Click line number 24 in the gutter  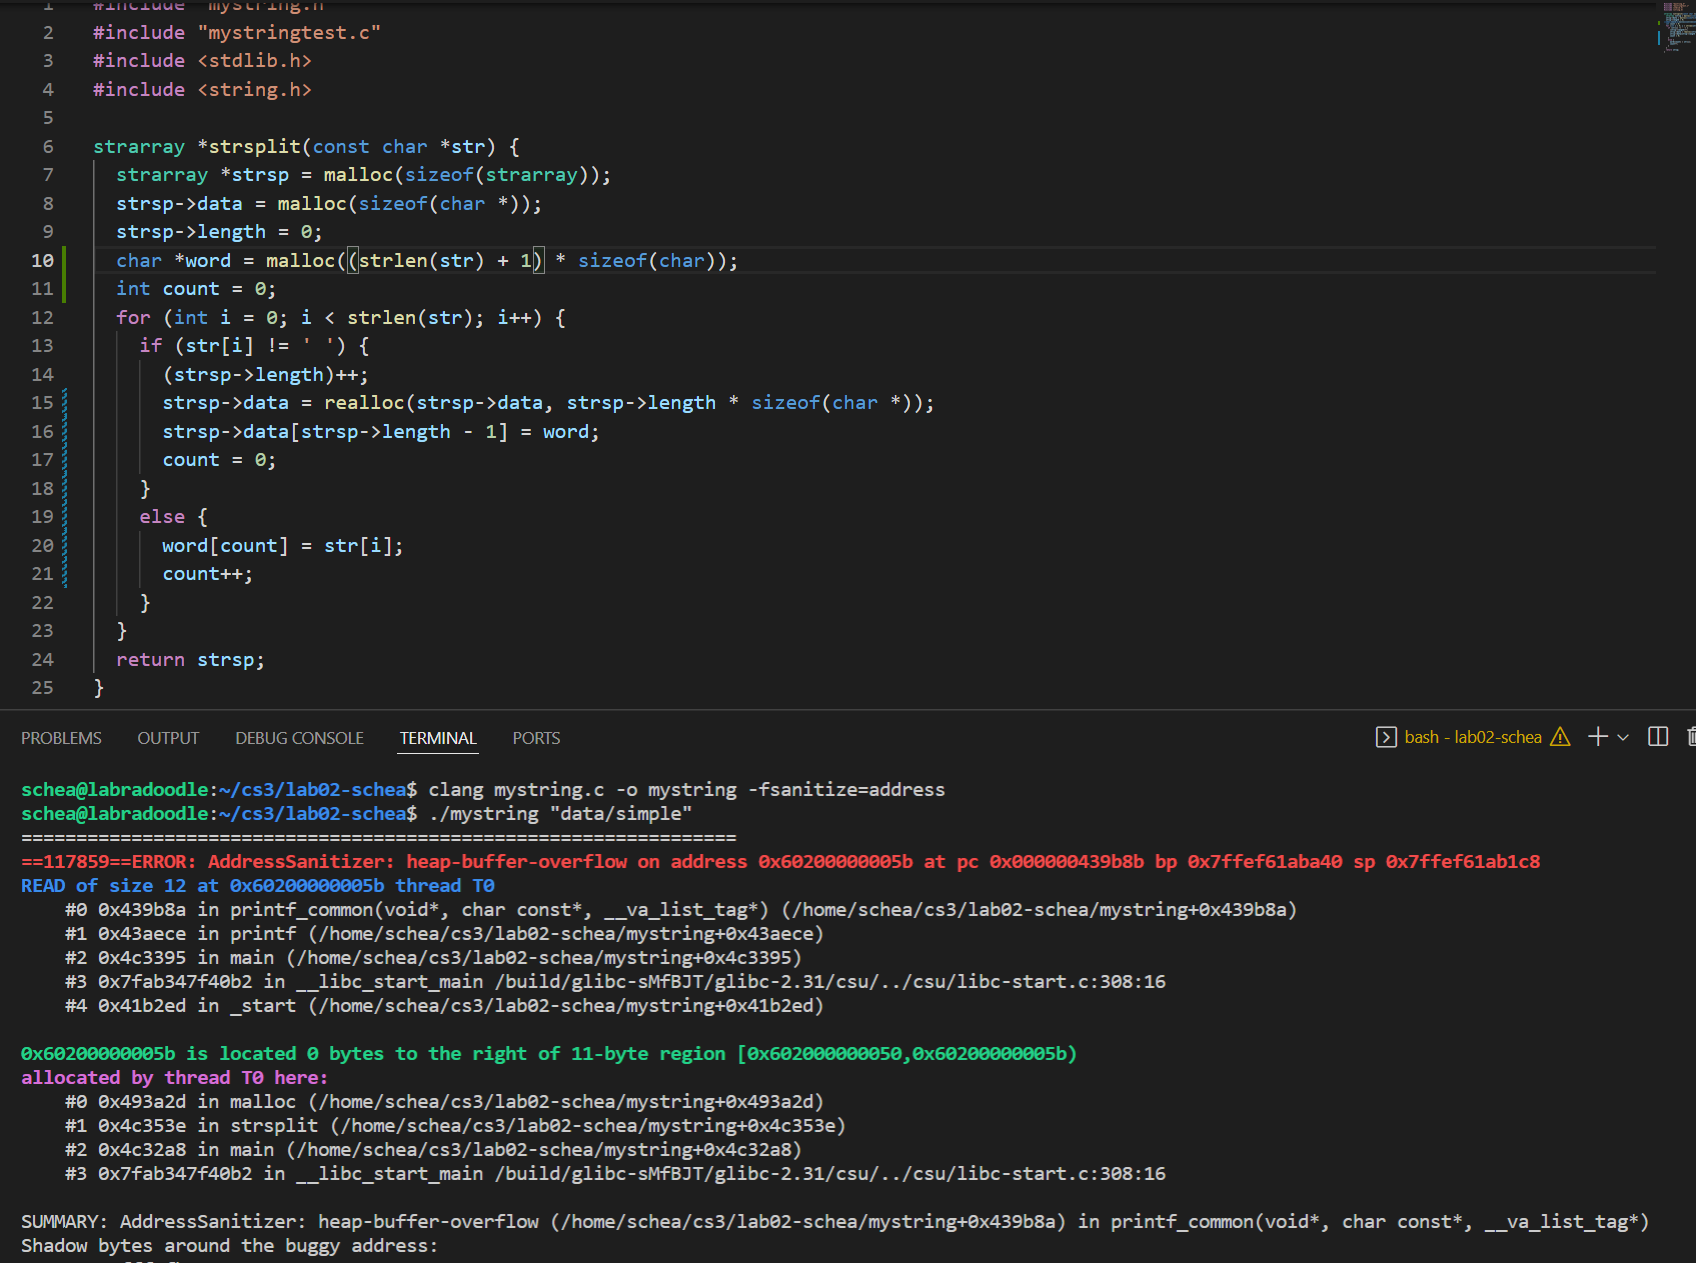(42, 660)
